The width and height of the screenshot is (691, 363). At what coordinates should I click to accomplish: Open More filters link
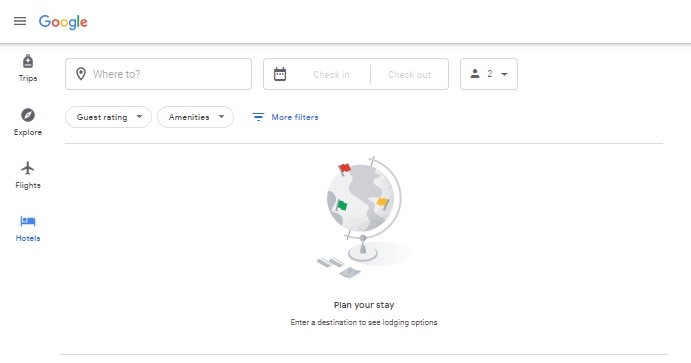pyautogui.click(x=295, y=117)
